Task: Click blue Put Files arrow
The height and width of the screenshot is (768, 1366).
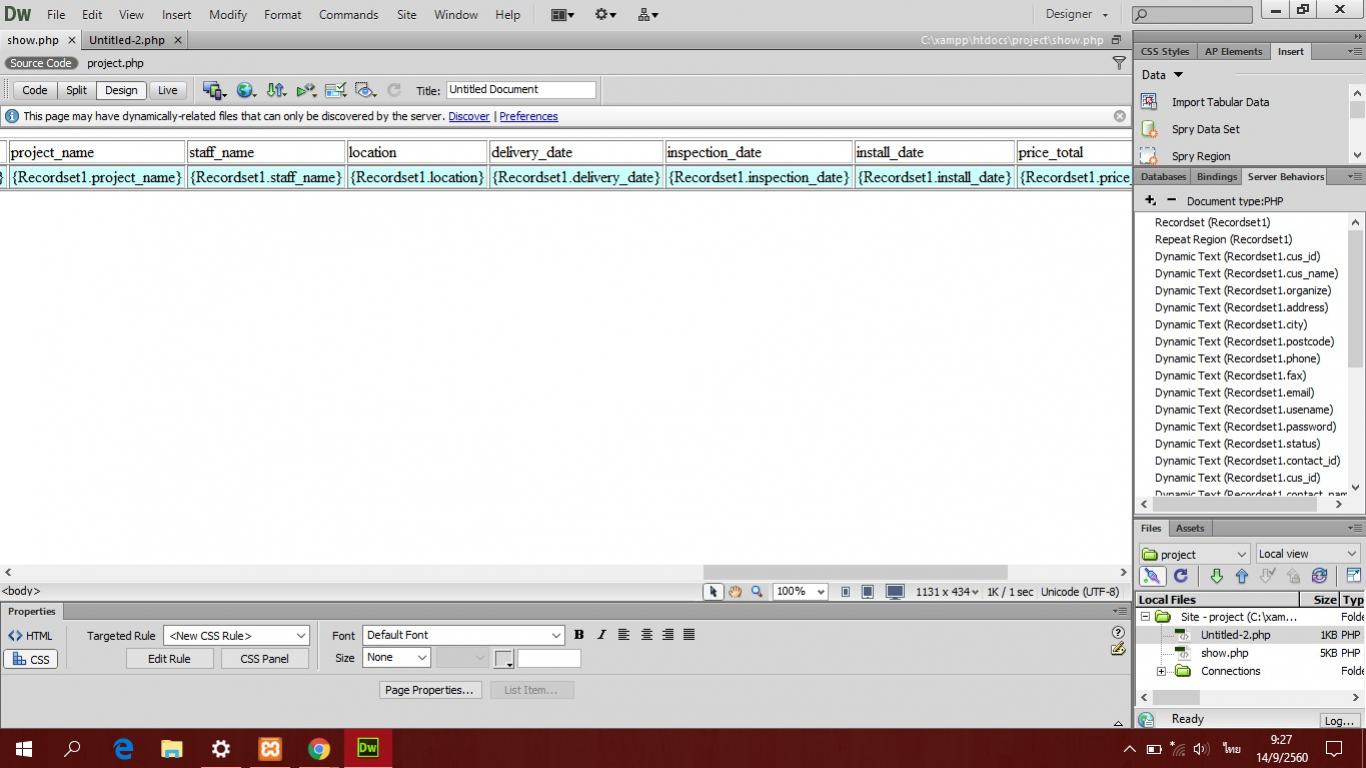Action: (x=1242, y=576)
